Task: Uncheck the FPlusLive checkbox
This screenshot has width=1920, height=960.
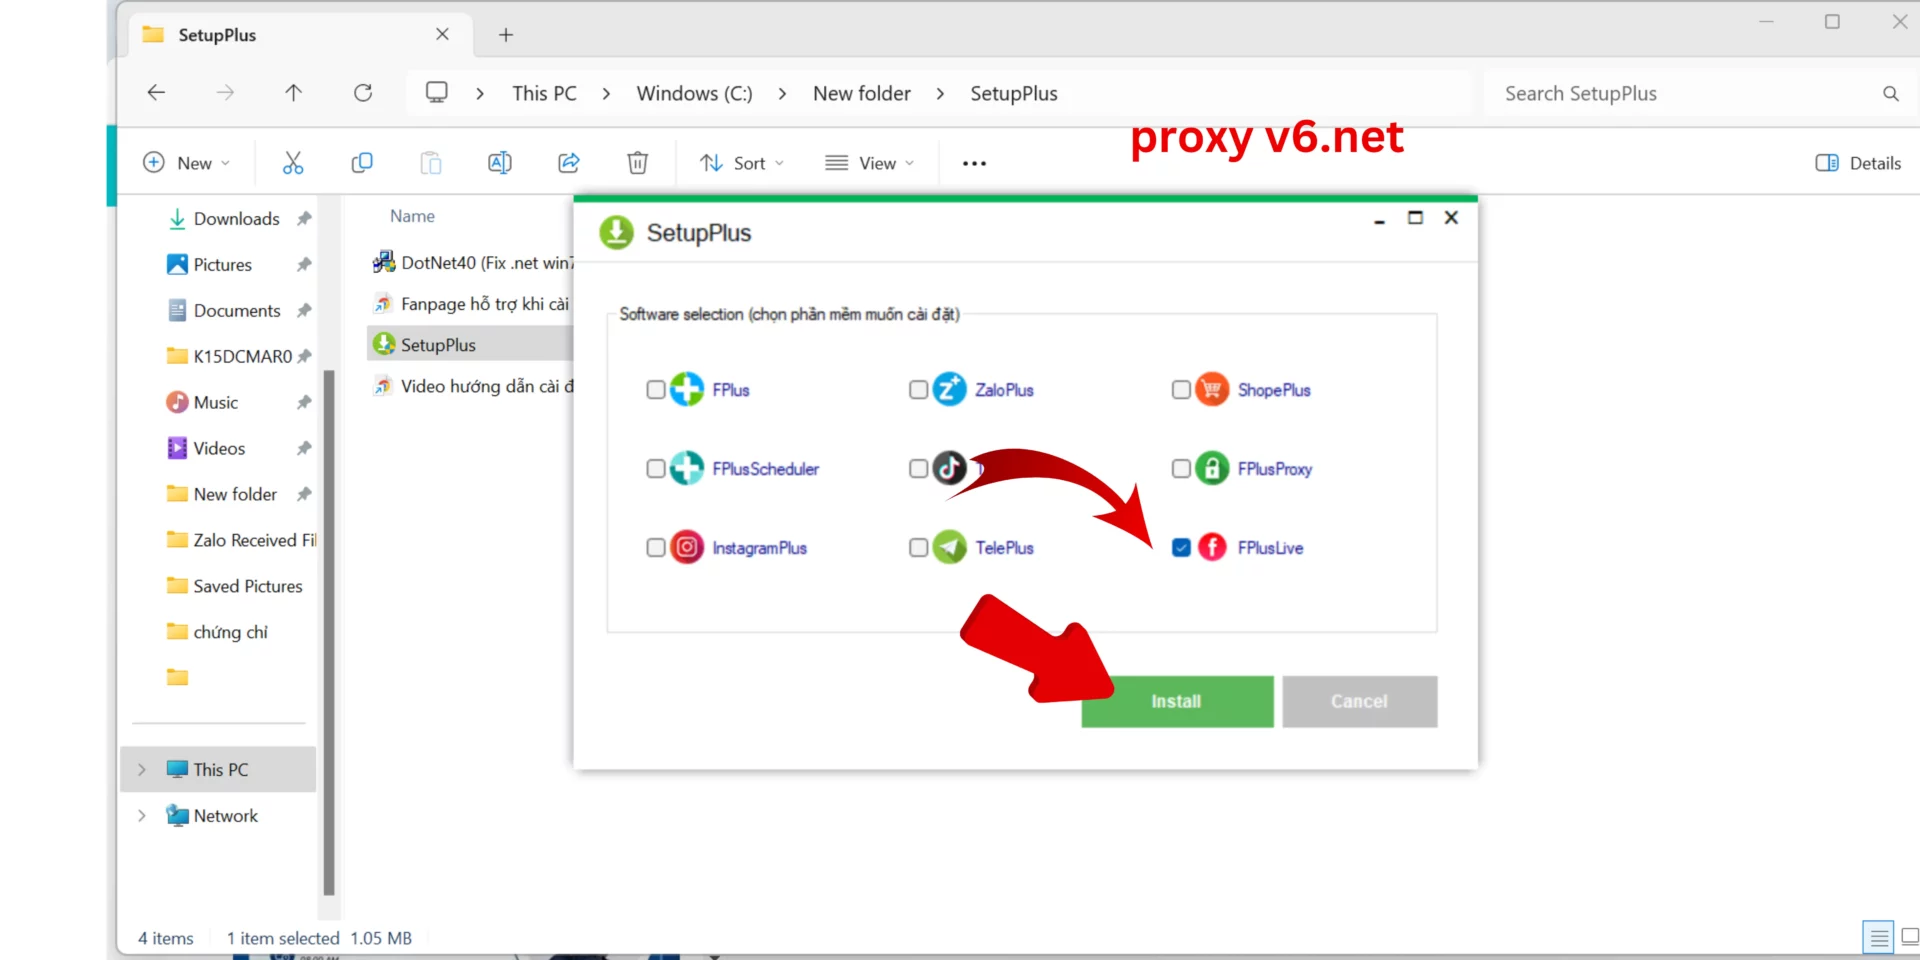Action: click(1181, 548)
